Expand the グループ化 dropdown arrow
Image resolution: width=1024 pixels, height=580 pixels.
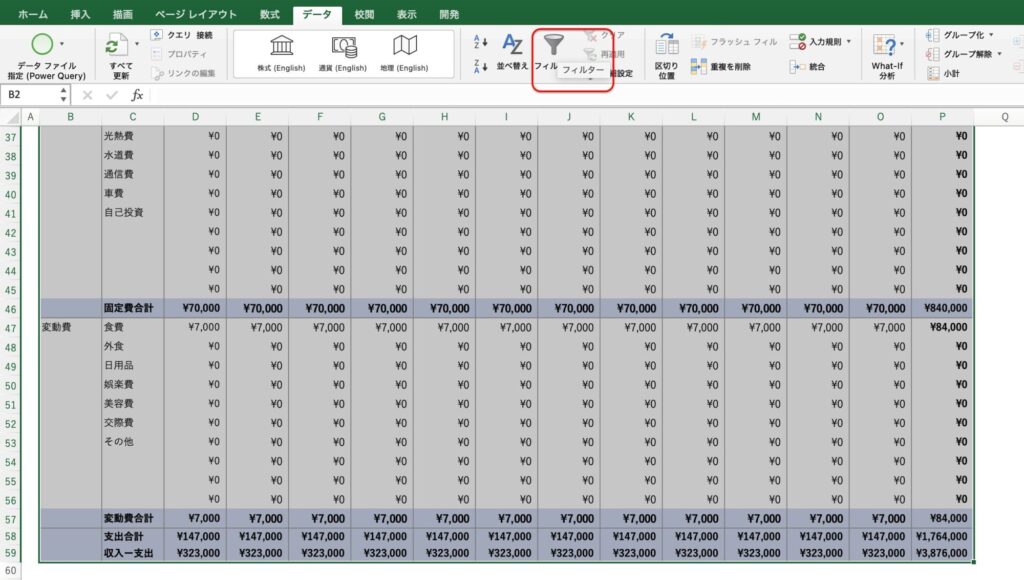tap(992, 35)
